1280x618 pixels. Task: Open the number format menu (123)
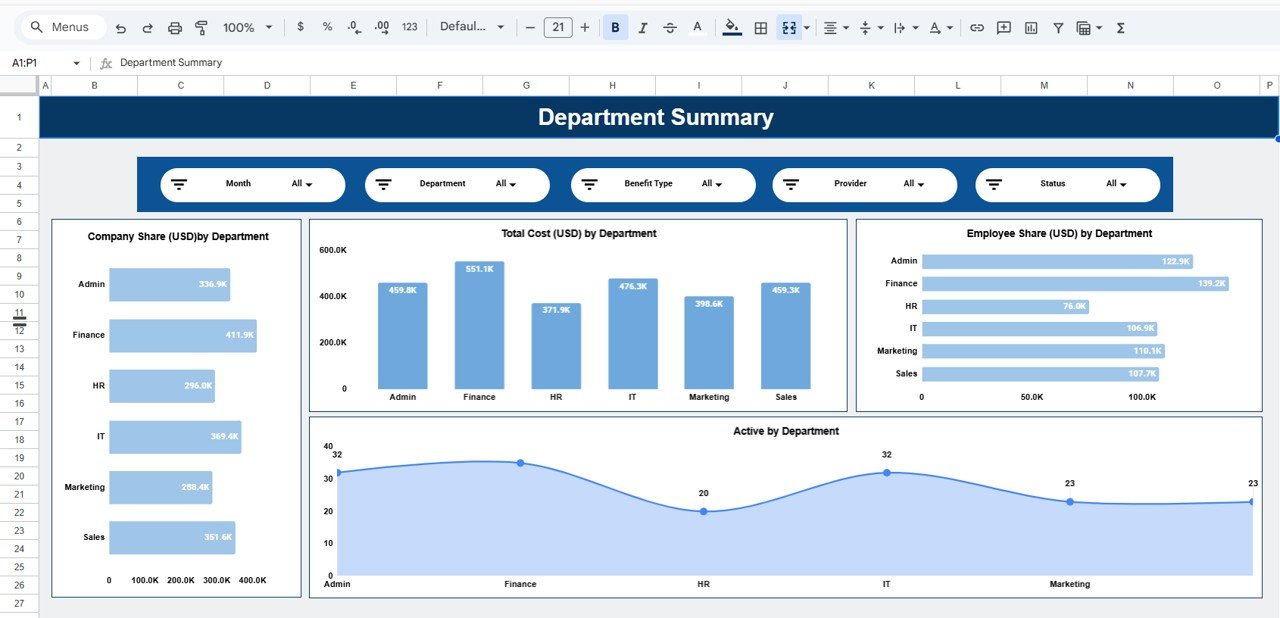(409, 27)
